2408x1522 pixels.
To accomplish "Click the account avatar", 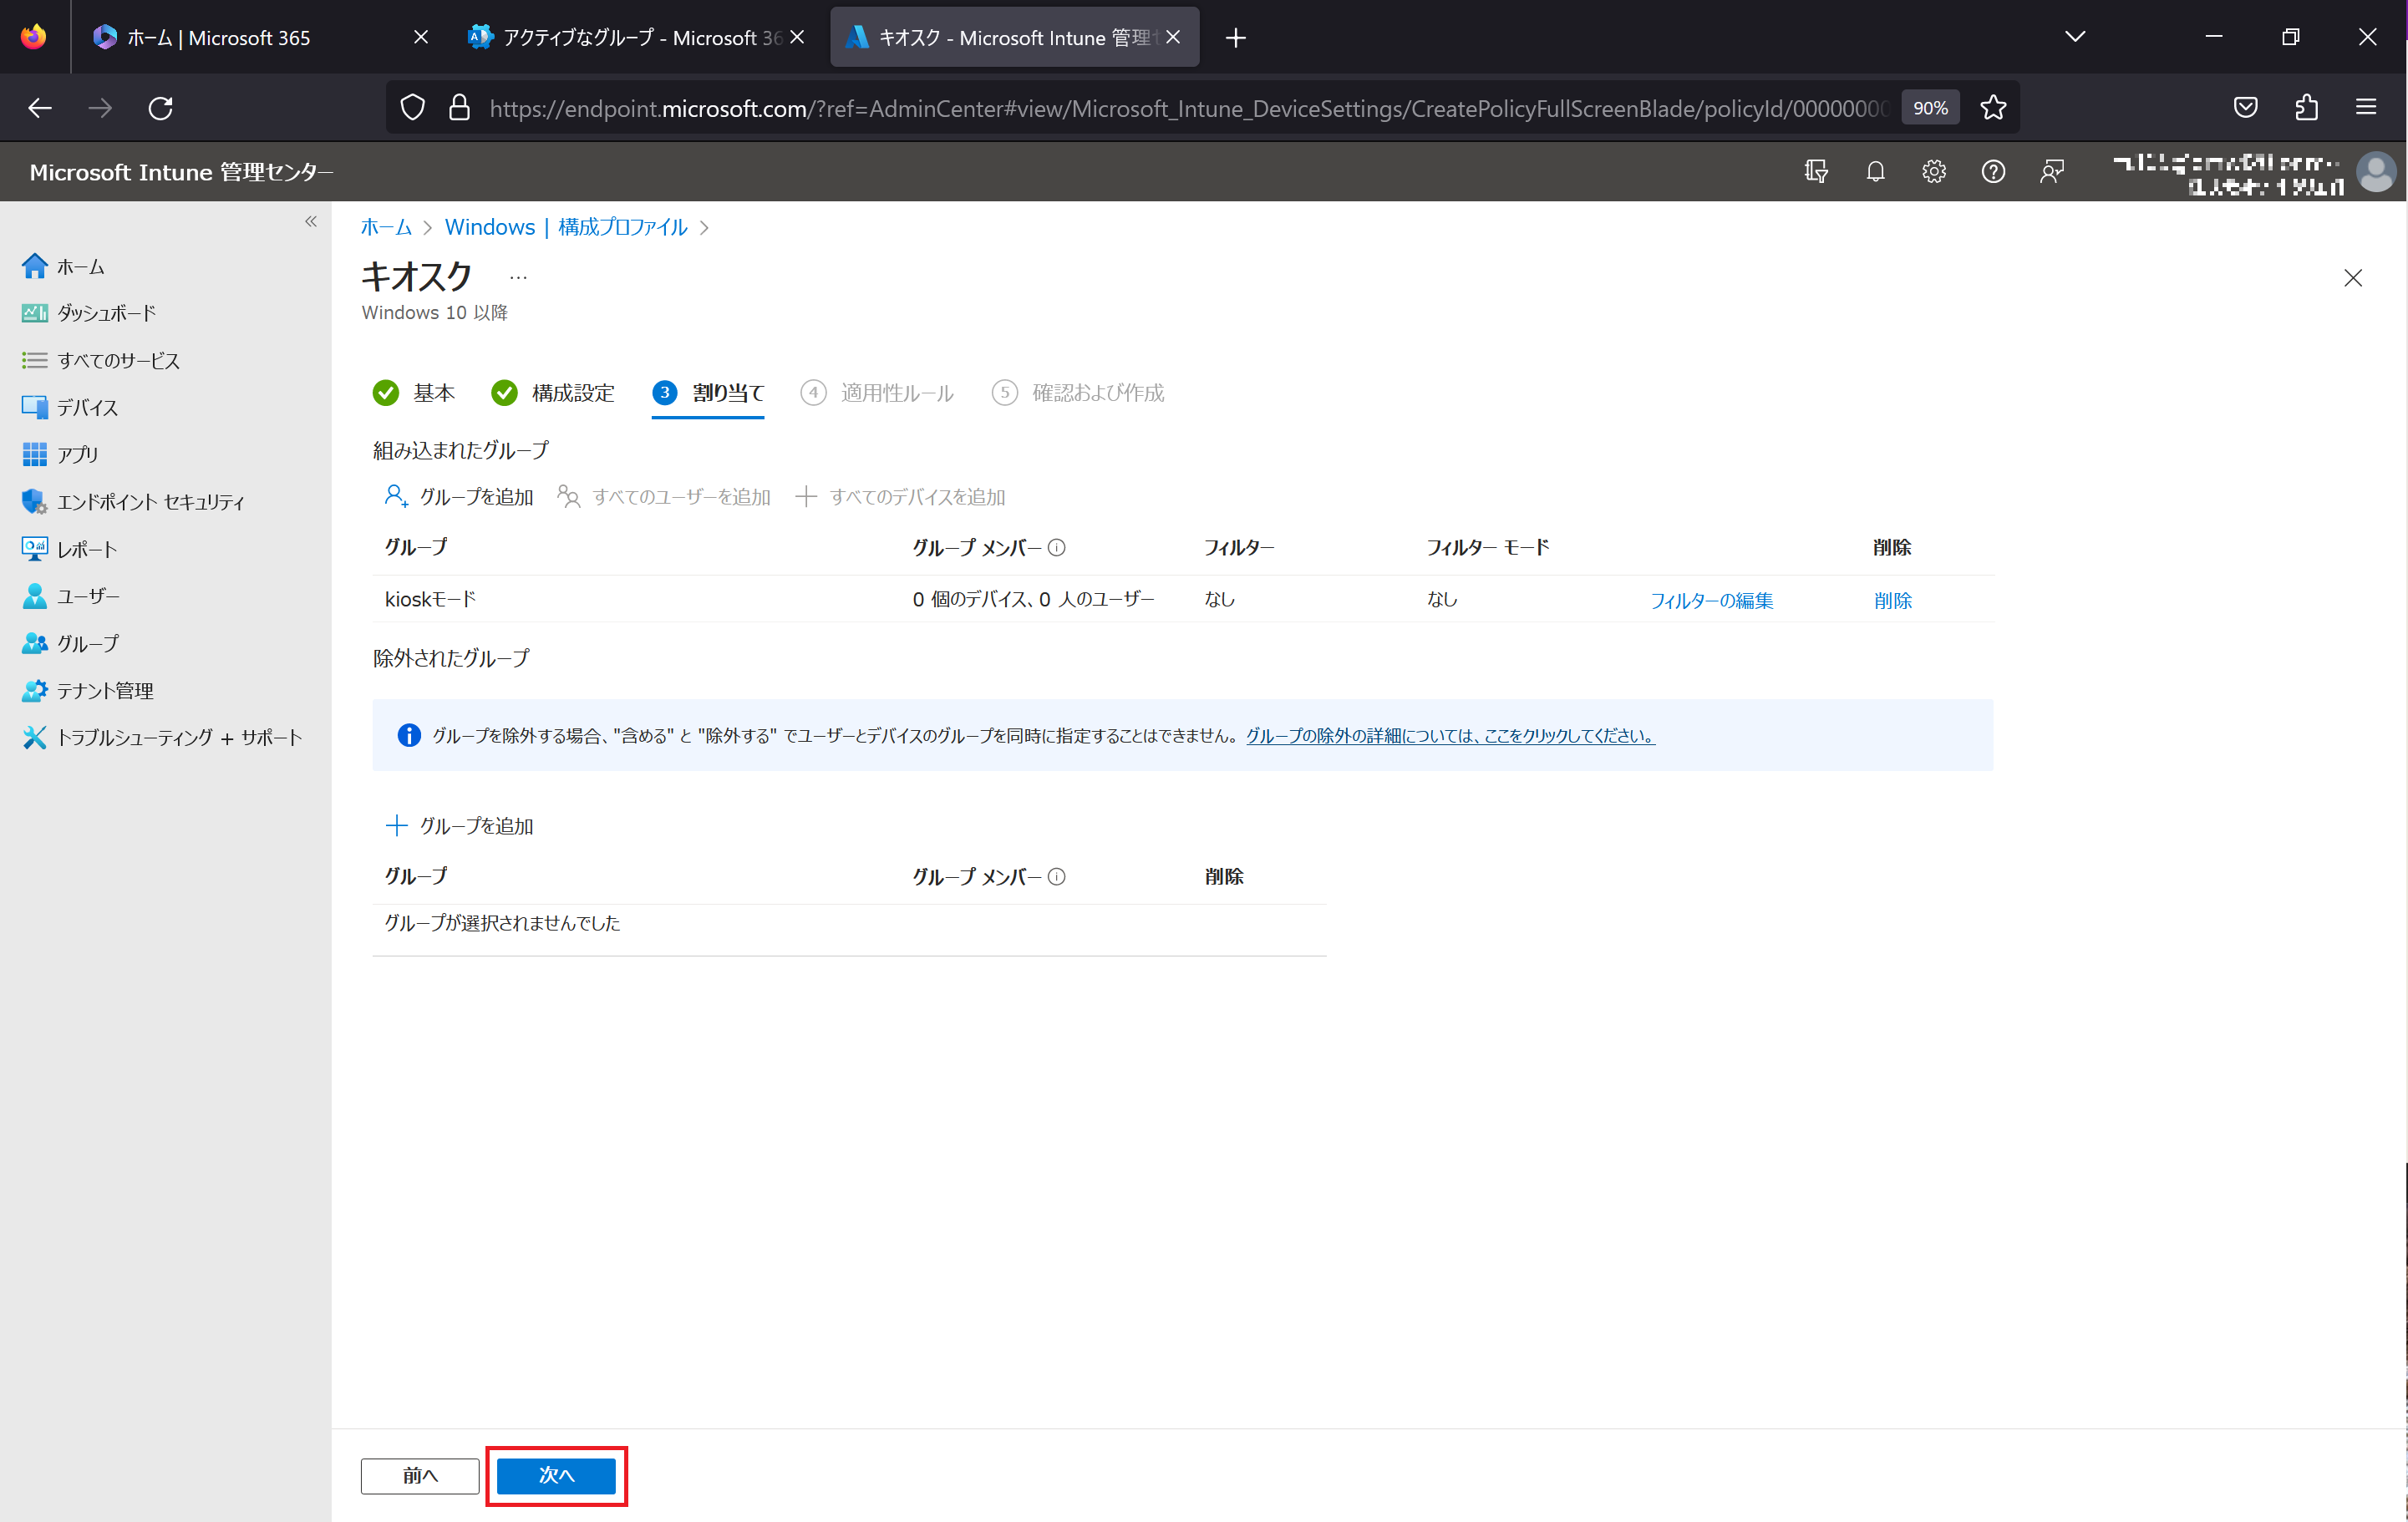I will tap(2376, 172).
